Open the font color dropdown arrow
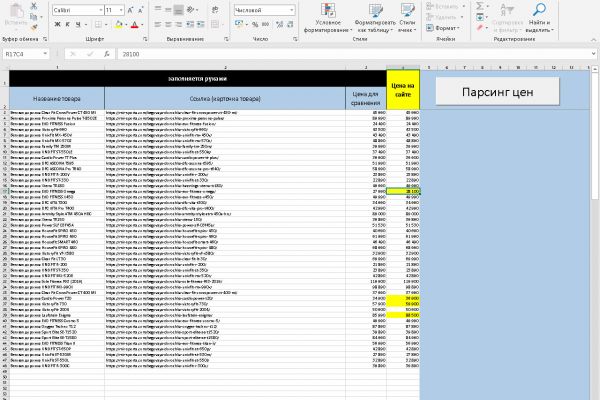The height and width of the screenshot is (400, 600). coord(142,24)
